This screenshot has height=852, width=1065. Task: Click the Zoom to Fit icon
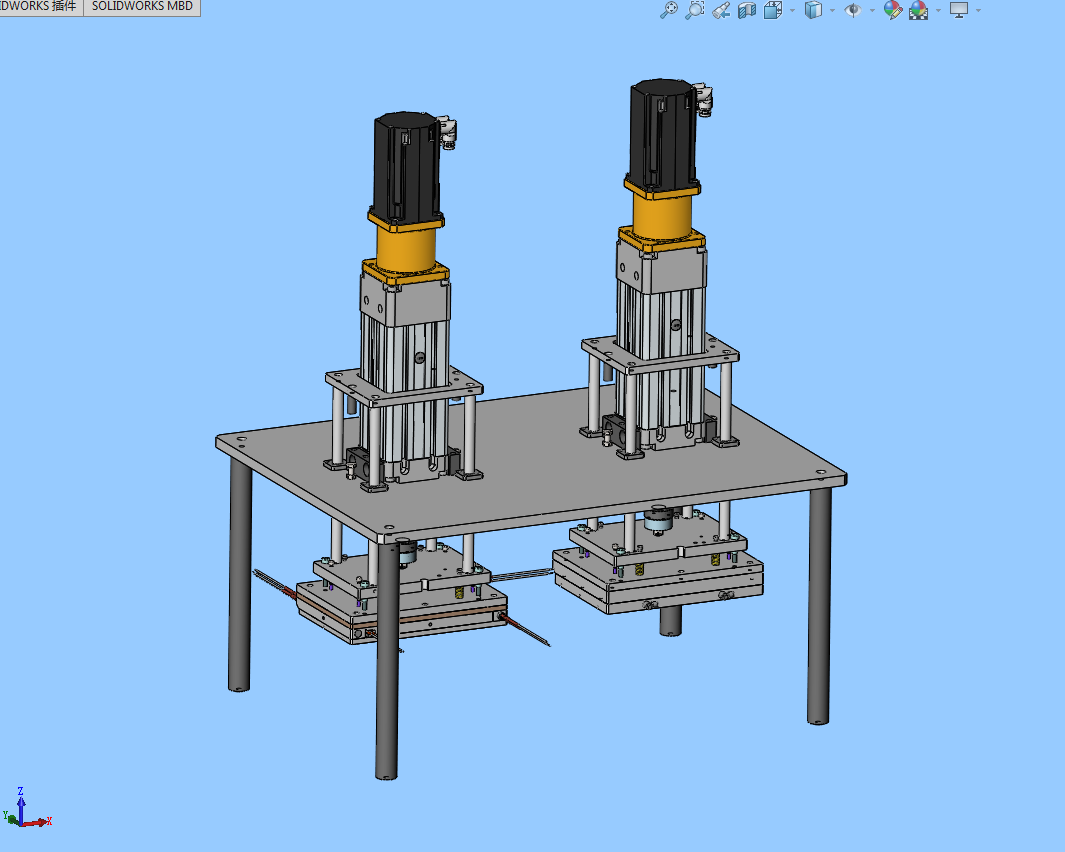[669, 10]
